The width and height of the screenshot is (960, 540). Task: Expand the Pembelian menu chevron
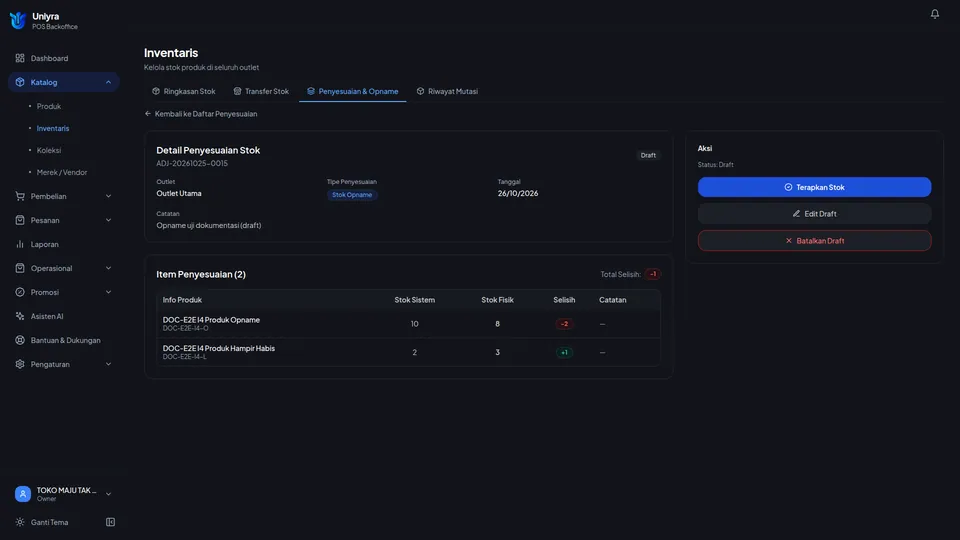pos(108,196)
